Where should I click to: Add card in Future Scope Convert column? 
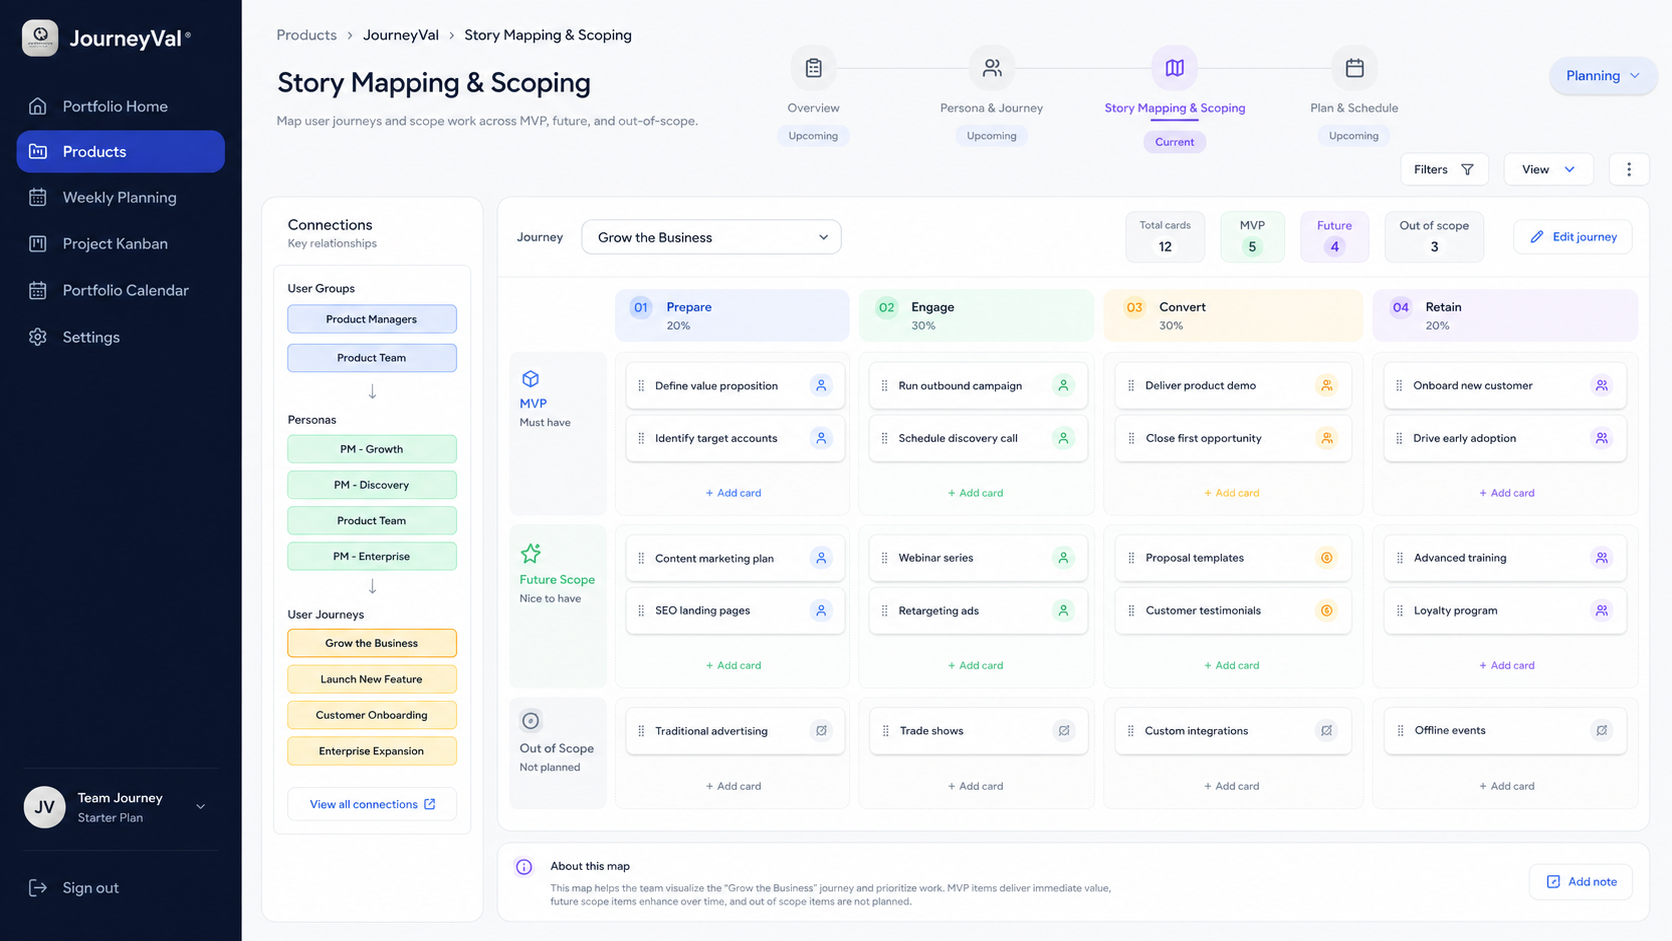[1231, 665]
